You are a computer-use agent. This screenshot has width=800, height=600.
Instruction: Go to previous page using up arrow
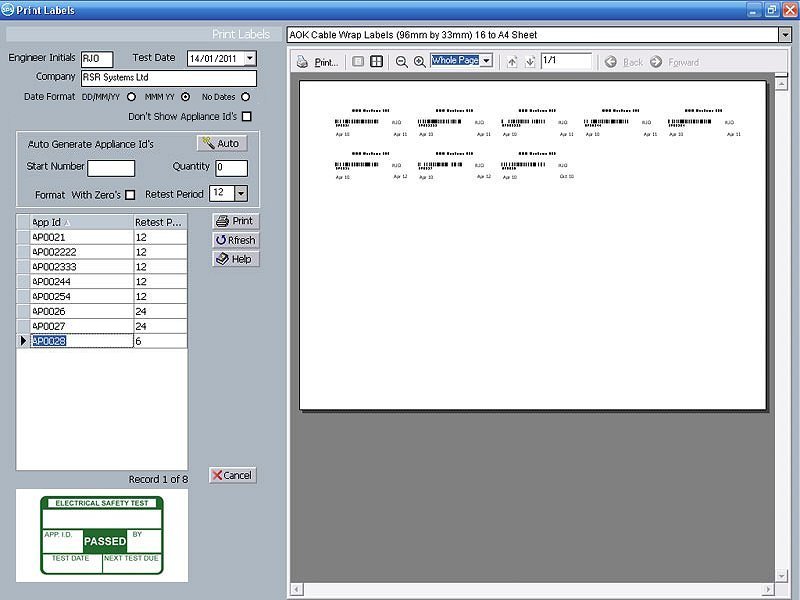(x=512, y=62)
